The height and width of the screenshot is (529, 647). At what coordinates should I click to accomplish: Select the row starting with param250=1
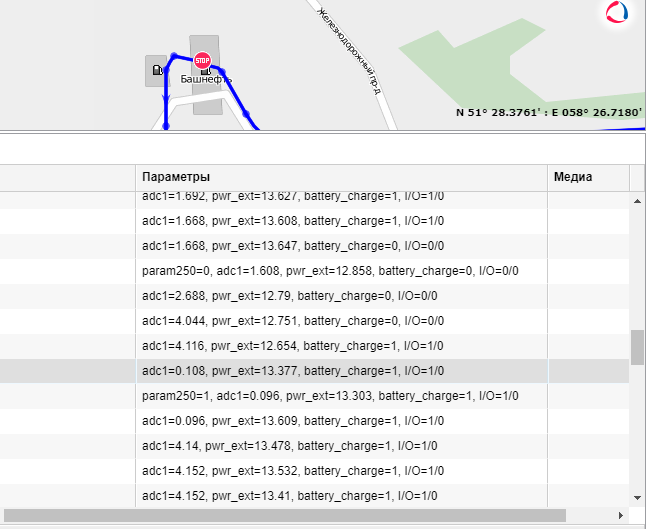tap(330, 396)
